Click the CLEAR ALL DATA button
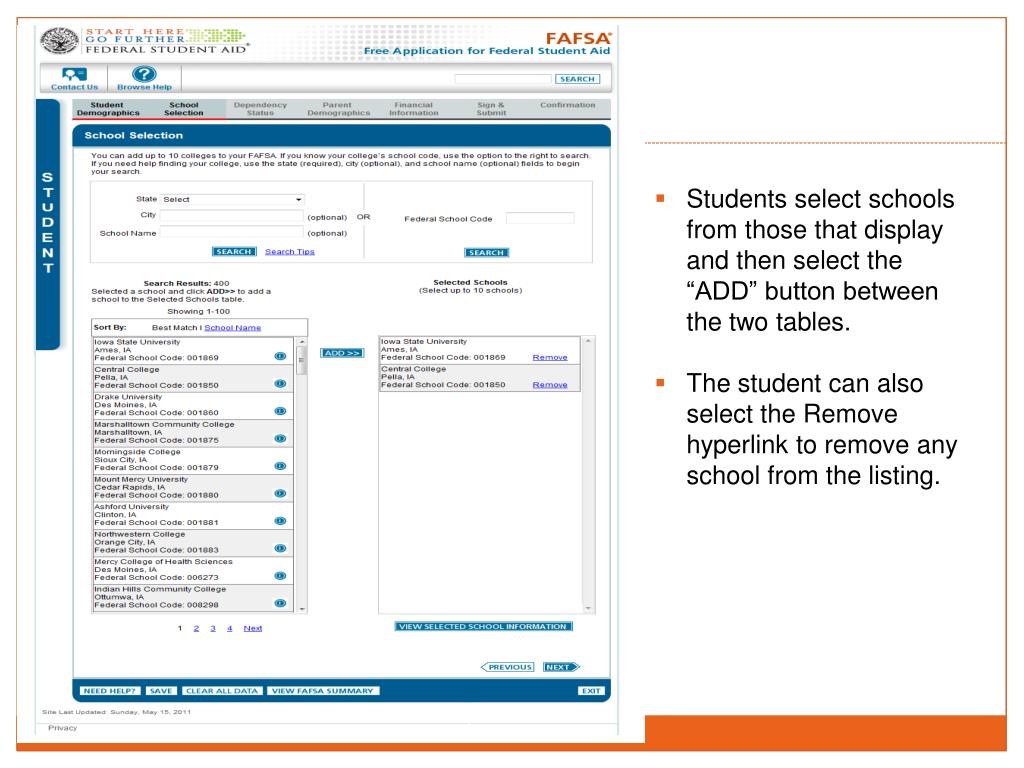The width and height of the screenshot is (1024, 768). 222,691
